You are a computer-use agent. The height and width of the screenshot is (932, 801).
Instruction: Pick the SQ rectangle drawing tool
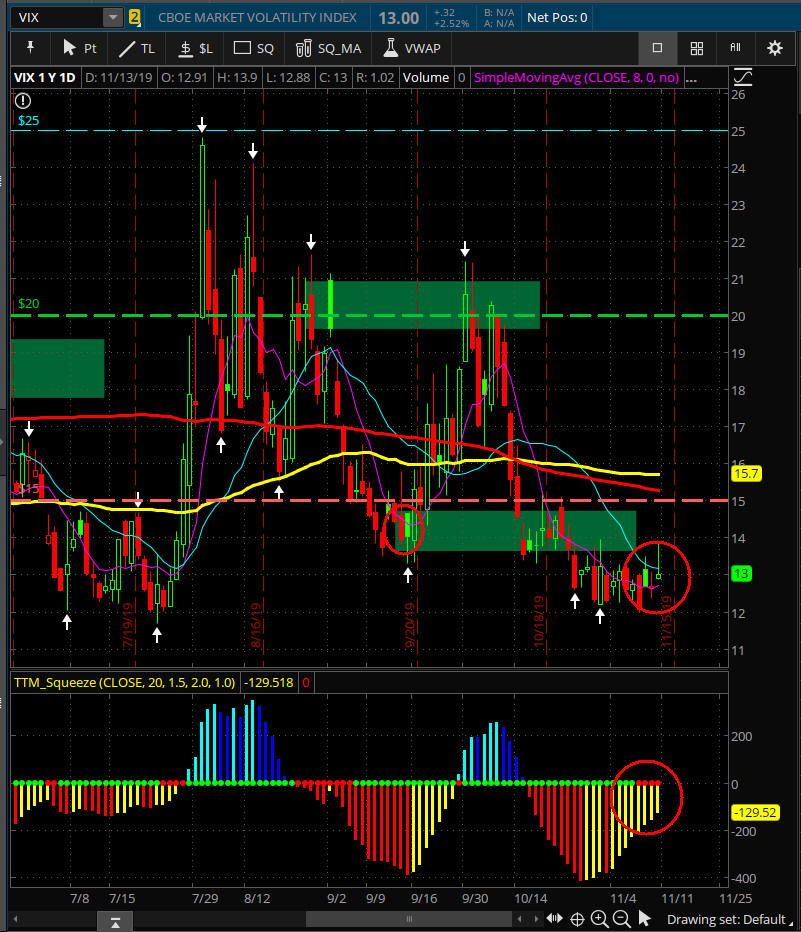coord(254,47)
